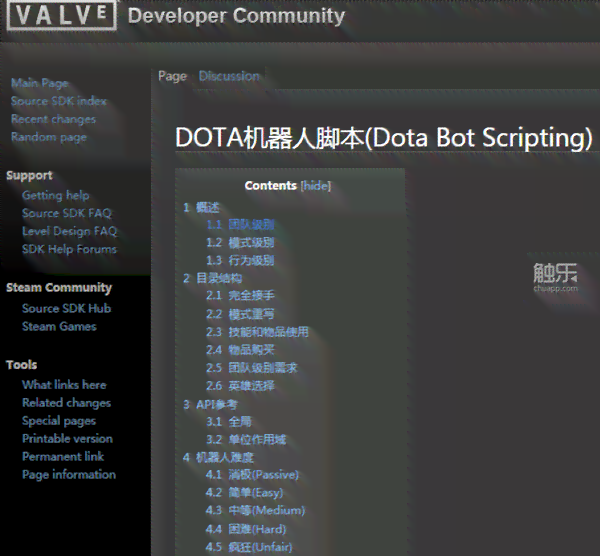Switch to the Discussion tab
600x556 pixels.
(229, 76)
